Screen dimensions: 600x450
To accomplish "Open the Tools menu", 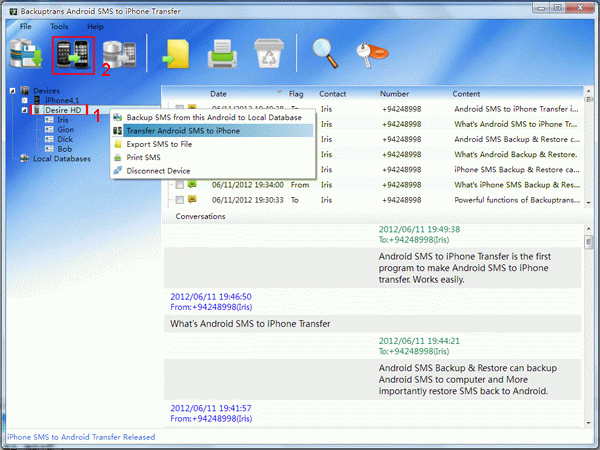I will (59, 25).
